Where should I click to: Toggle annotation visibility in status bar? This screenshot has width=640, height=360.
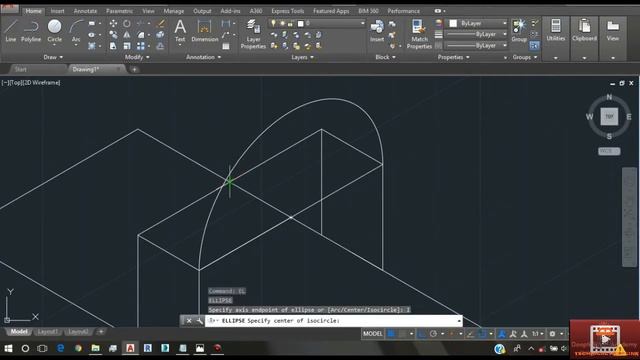point(502,334)
